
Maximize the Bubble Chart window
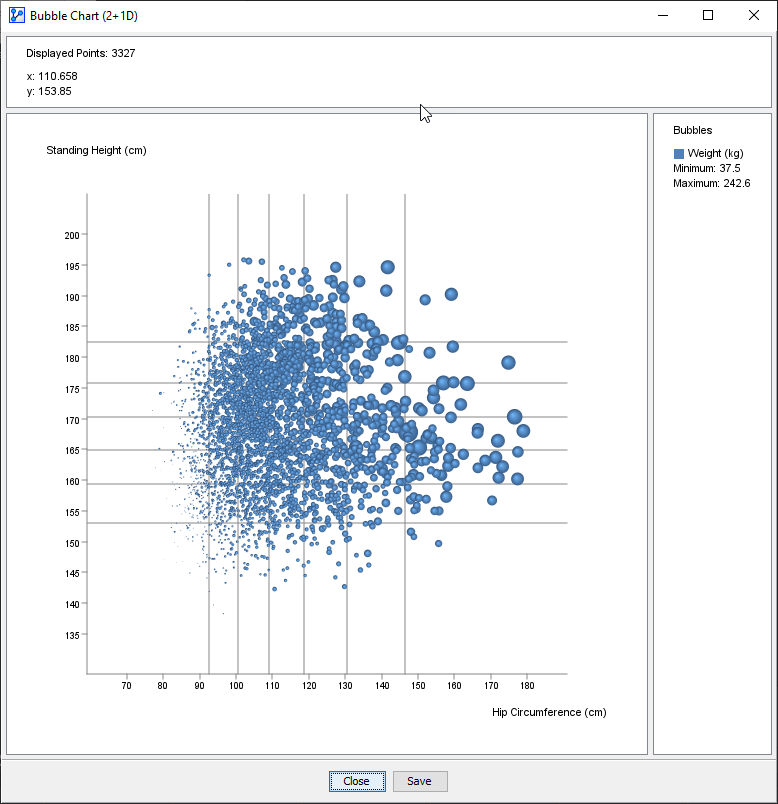click(x=708, y=16)
